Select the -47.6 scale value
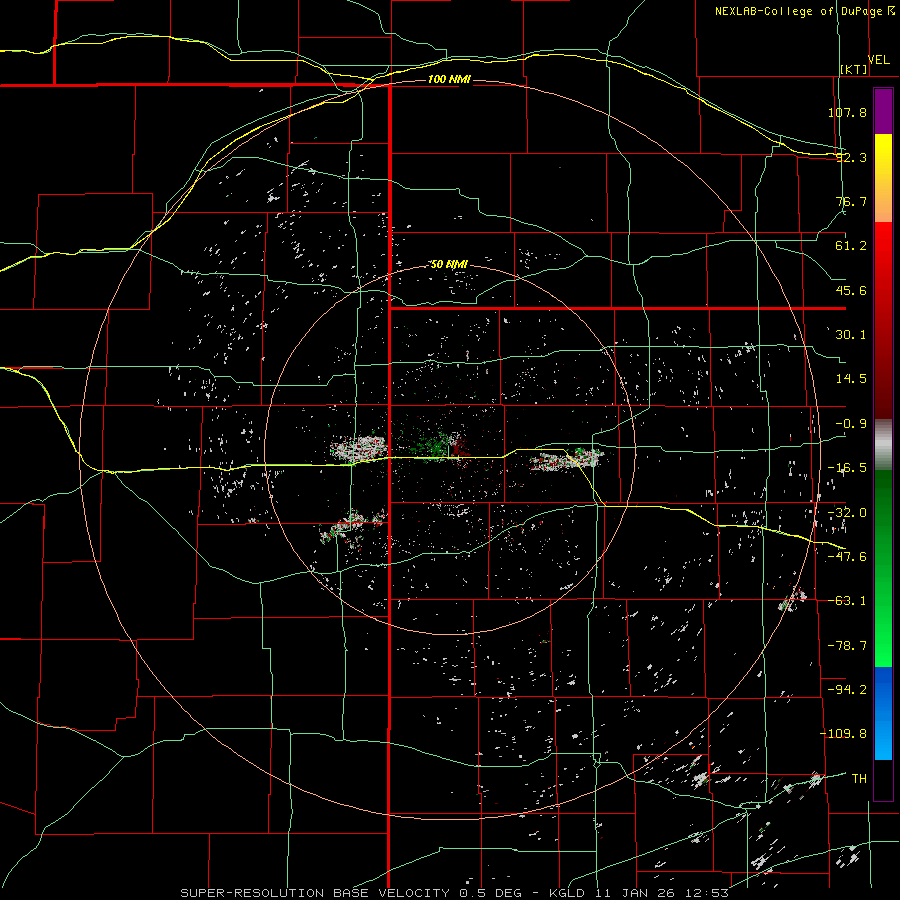The height and width of the screenshot is (900, 900). [847, 557]
